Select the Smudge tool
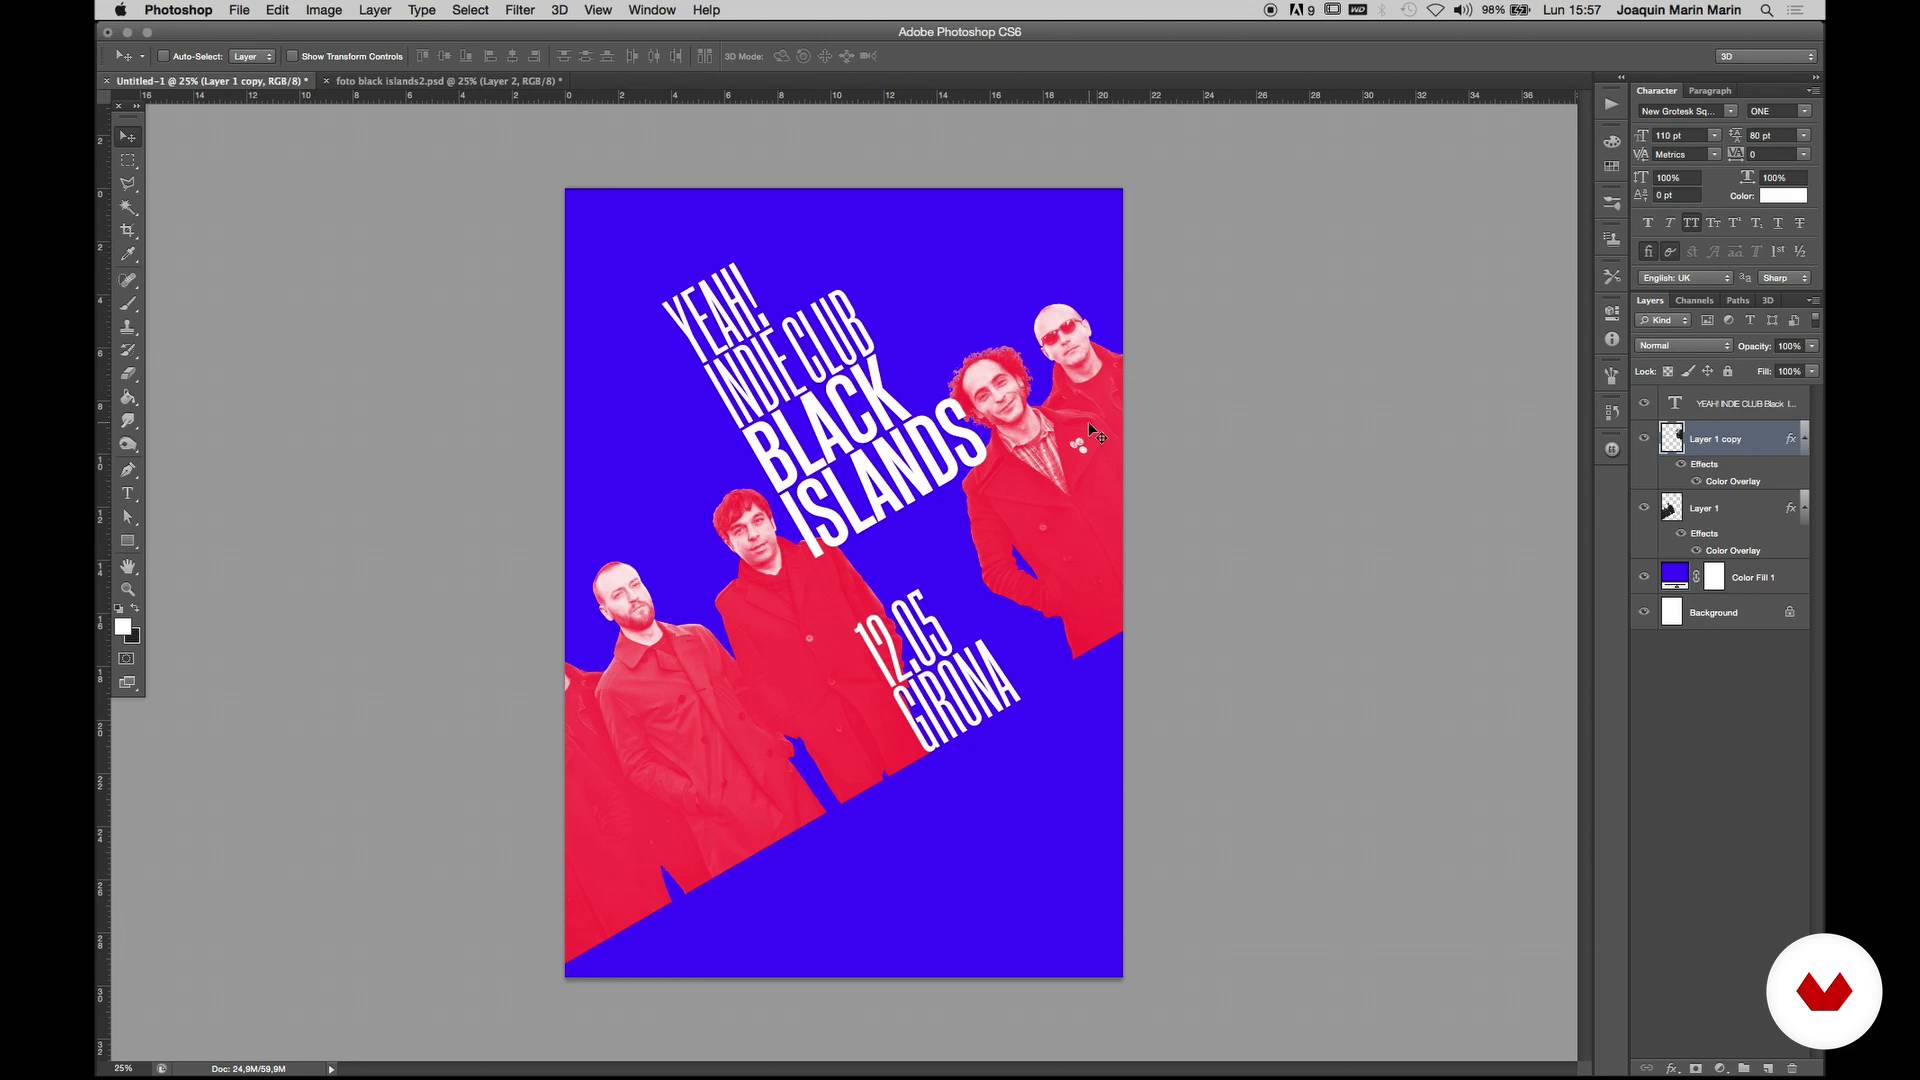 (128, 421)
